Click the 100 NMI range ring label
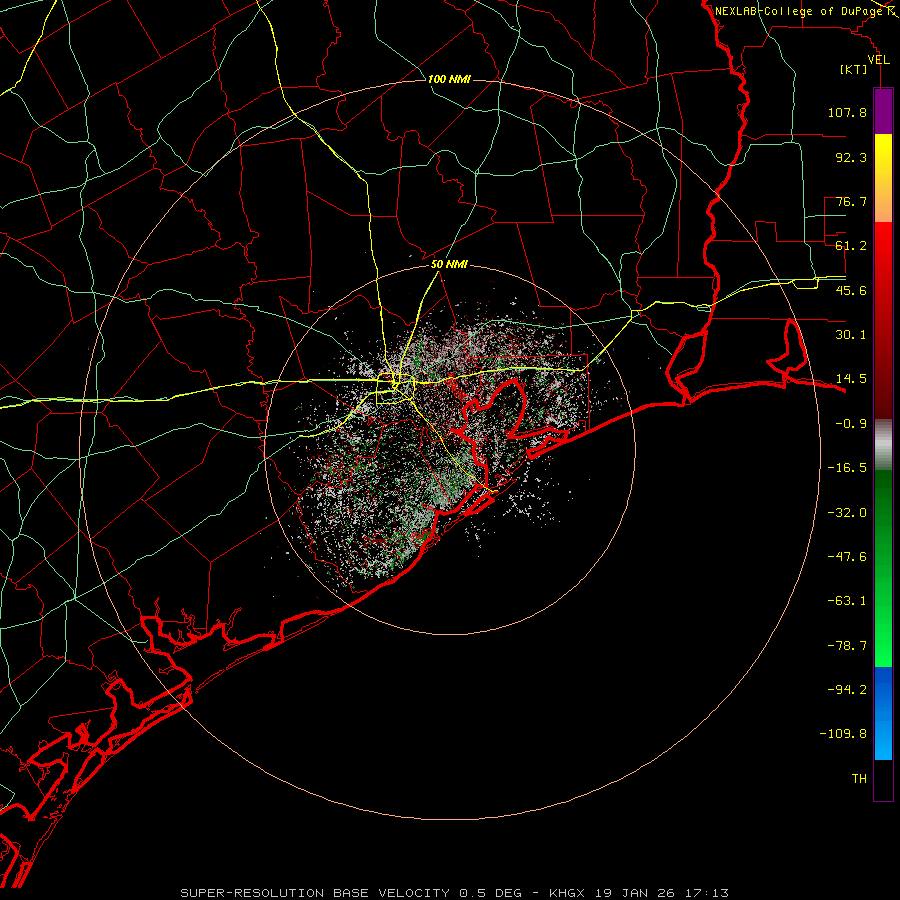Screen dimensions: 900x900 pyautogui.click(x=449, y=79)
